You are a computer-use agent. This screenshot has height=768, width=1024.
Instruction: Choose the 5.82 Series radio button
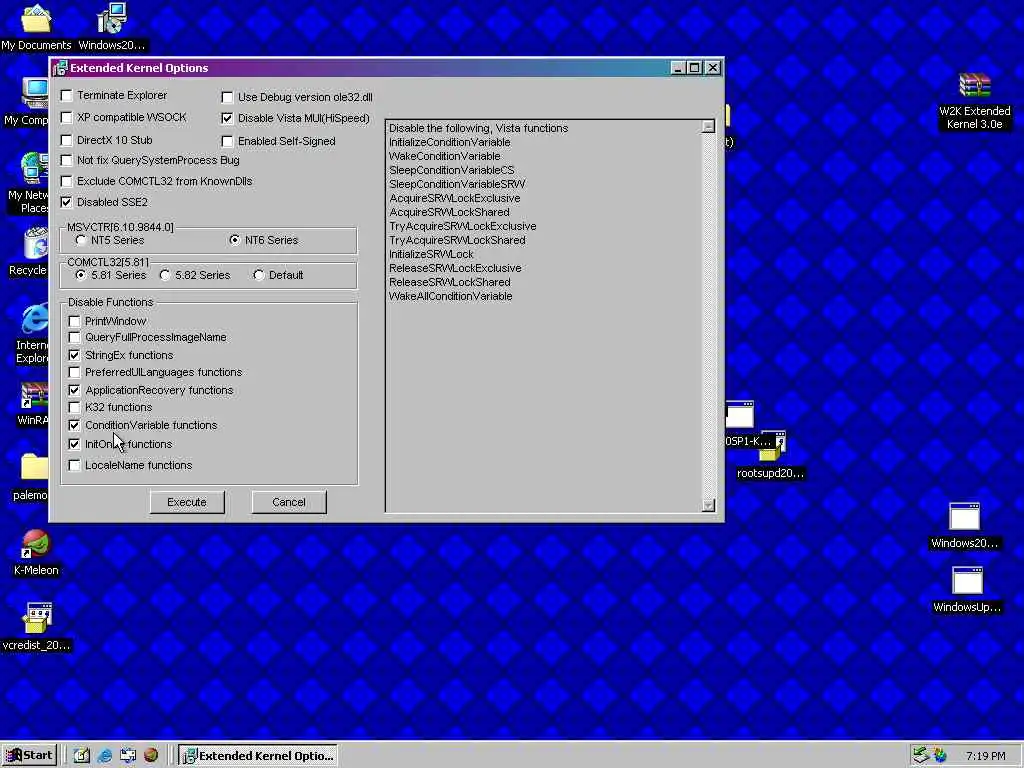pyautogui.click(x=165, y=276)
